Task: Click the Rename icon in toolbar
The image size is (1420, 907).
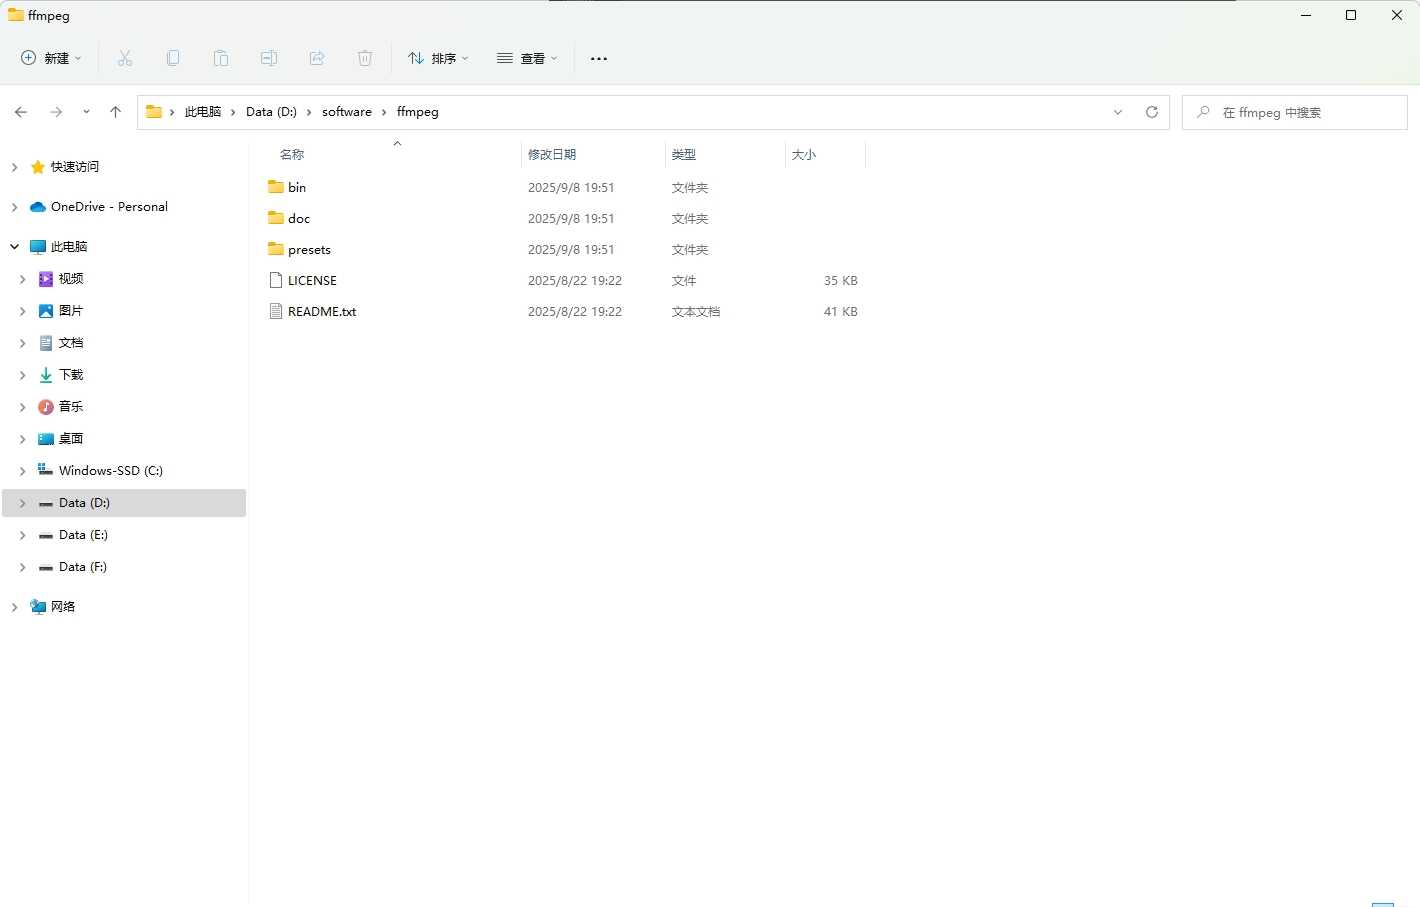Action: coord(269,58)
